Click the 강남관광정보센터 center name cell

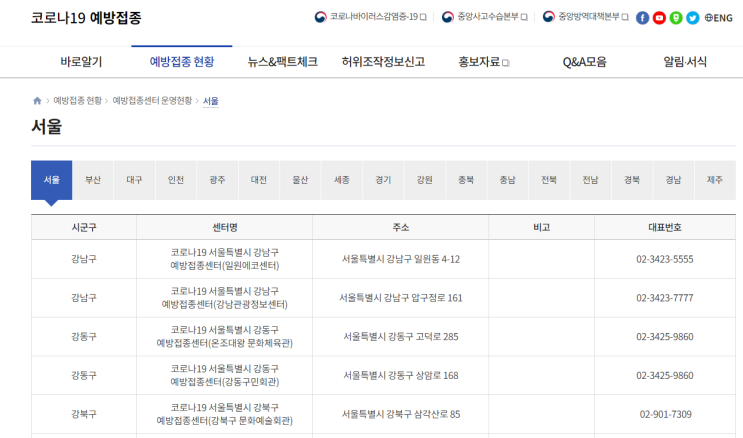pos(225,298)
